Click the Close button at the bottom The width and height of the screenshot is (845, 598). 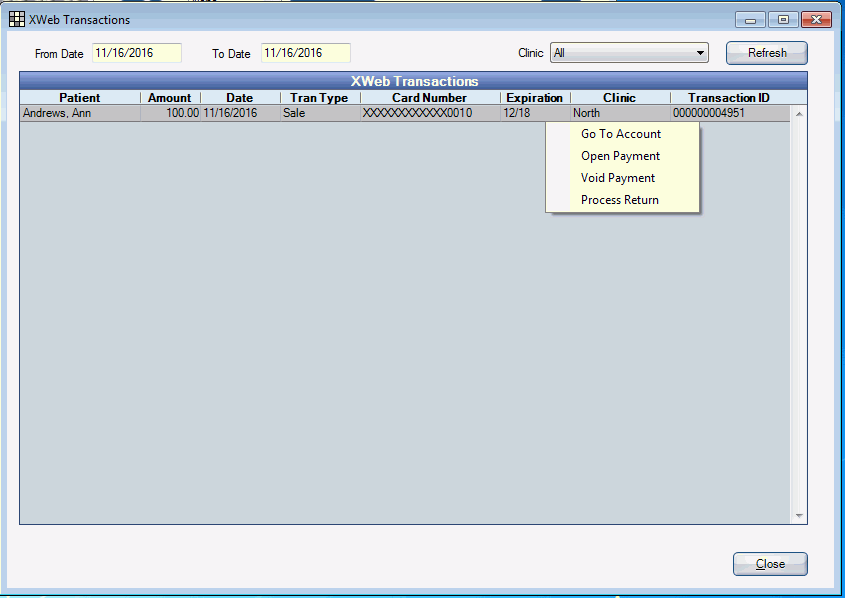770,564
